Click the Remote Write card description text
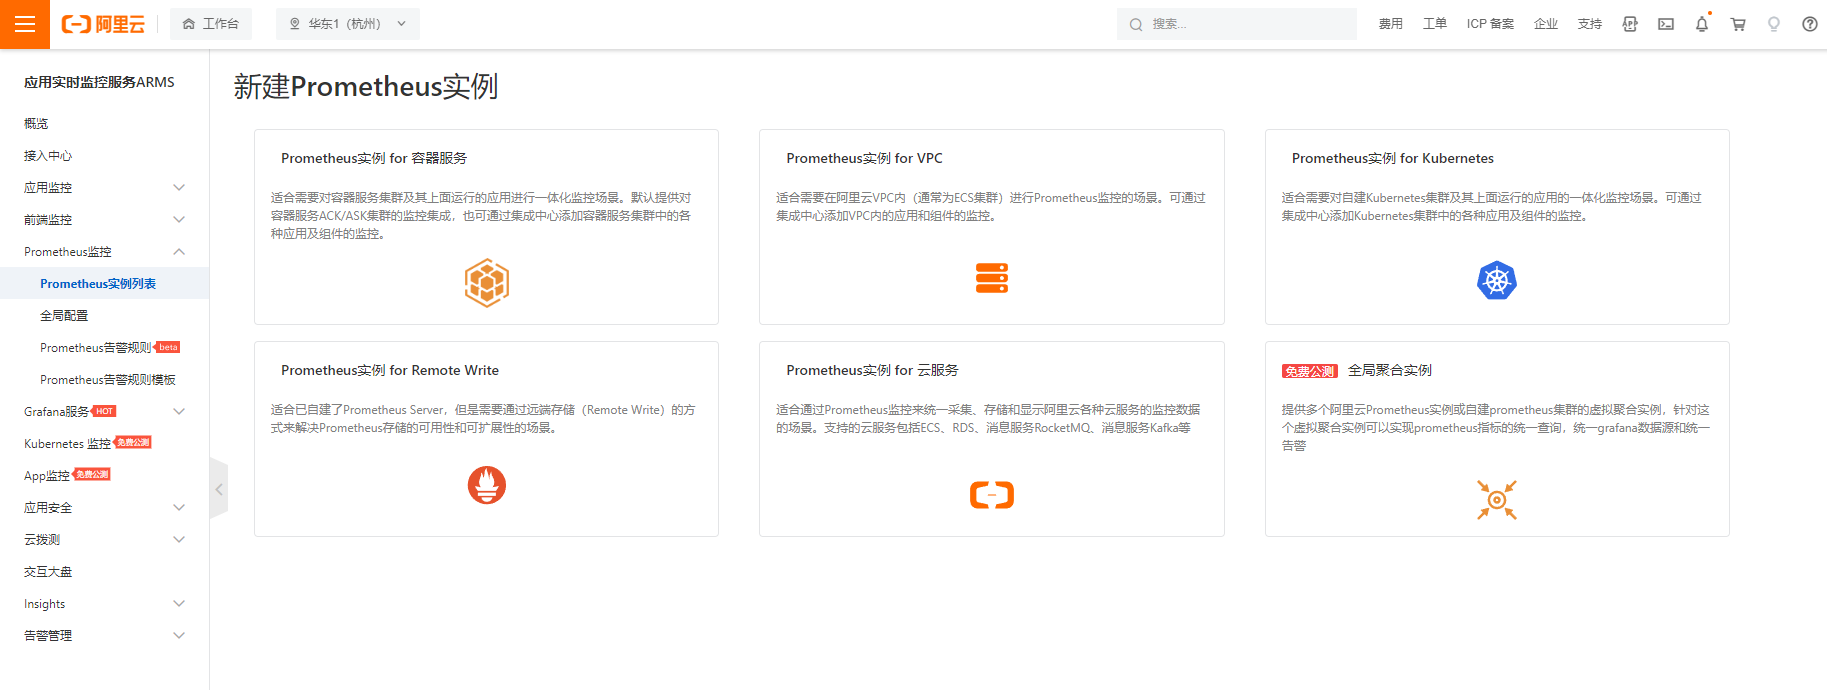Viewport: 1827px width, 690px height. tap(483, 419)
